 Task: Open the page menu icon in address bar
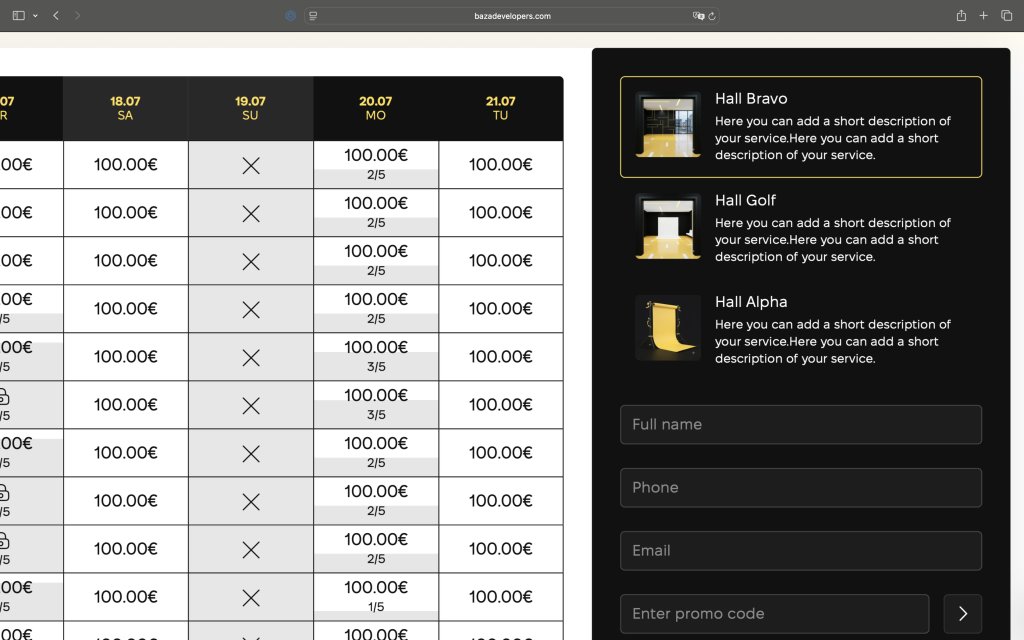click(313, 16)
